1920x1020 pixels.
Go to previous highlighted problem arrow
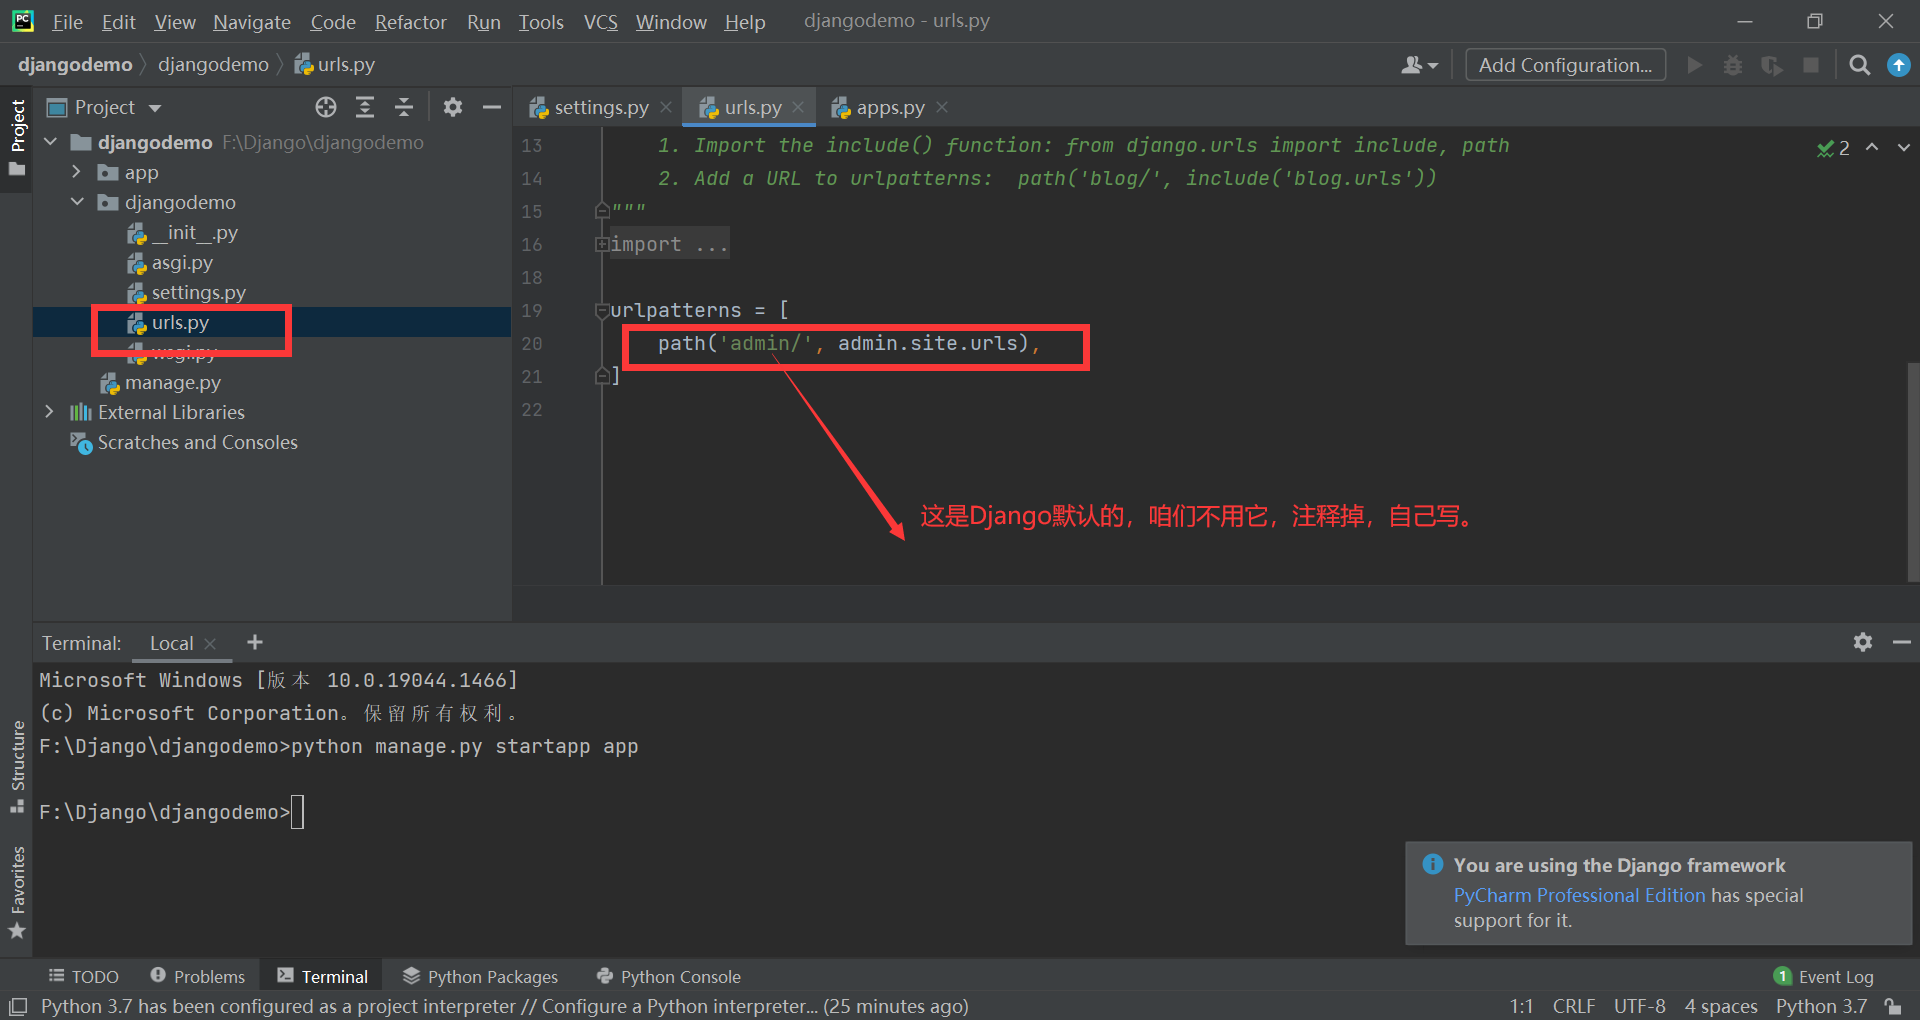pos(1872,147)
